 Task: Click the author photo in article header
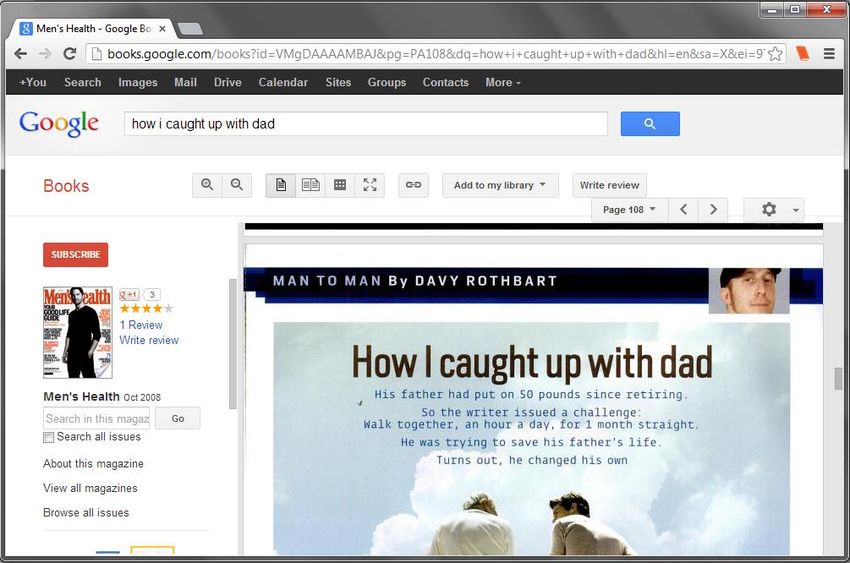pyautogui.click(x=749, y=290)
